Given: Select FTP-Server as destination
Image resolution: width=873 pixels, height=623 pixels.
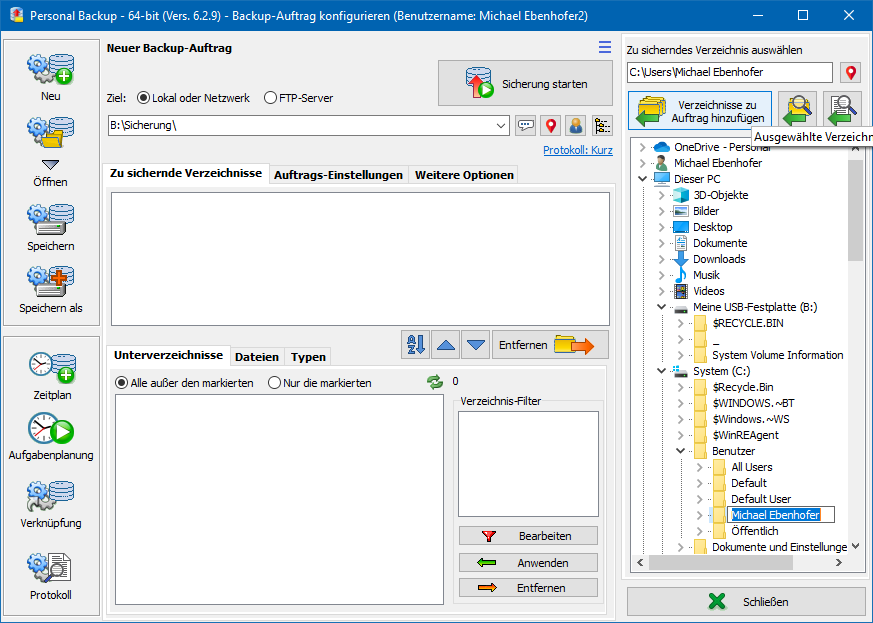Looking at the screenshot, I should point(298,98).
